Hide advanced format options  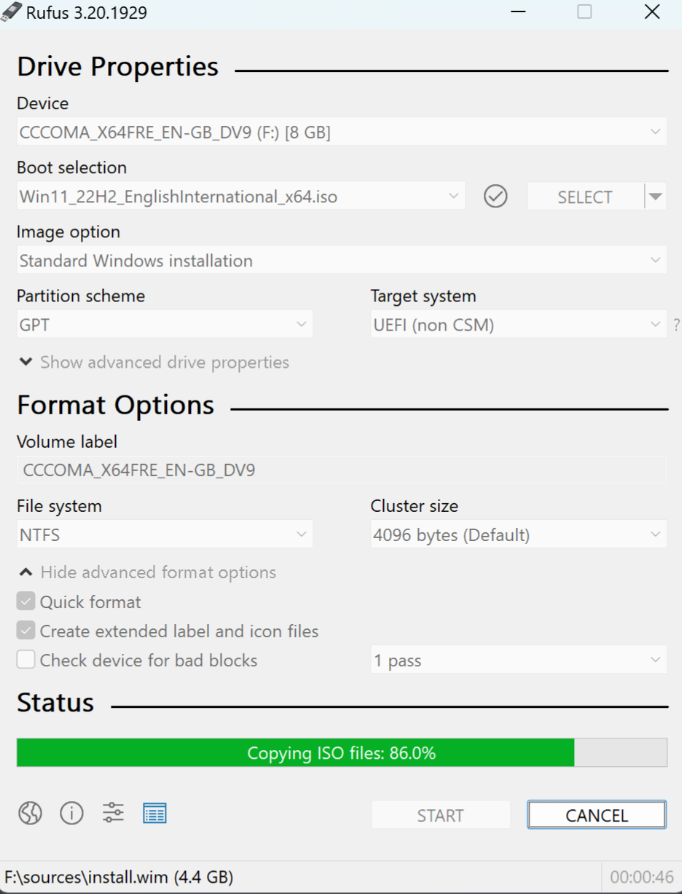click(147, 573)
